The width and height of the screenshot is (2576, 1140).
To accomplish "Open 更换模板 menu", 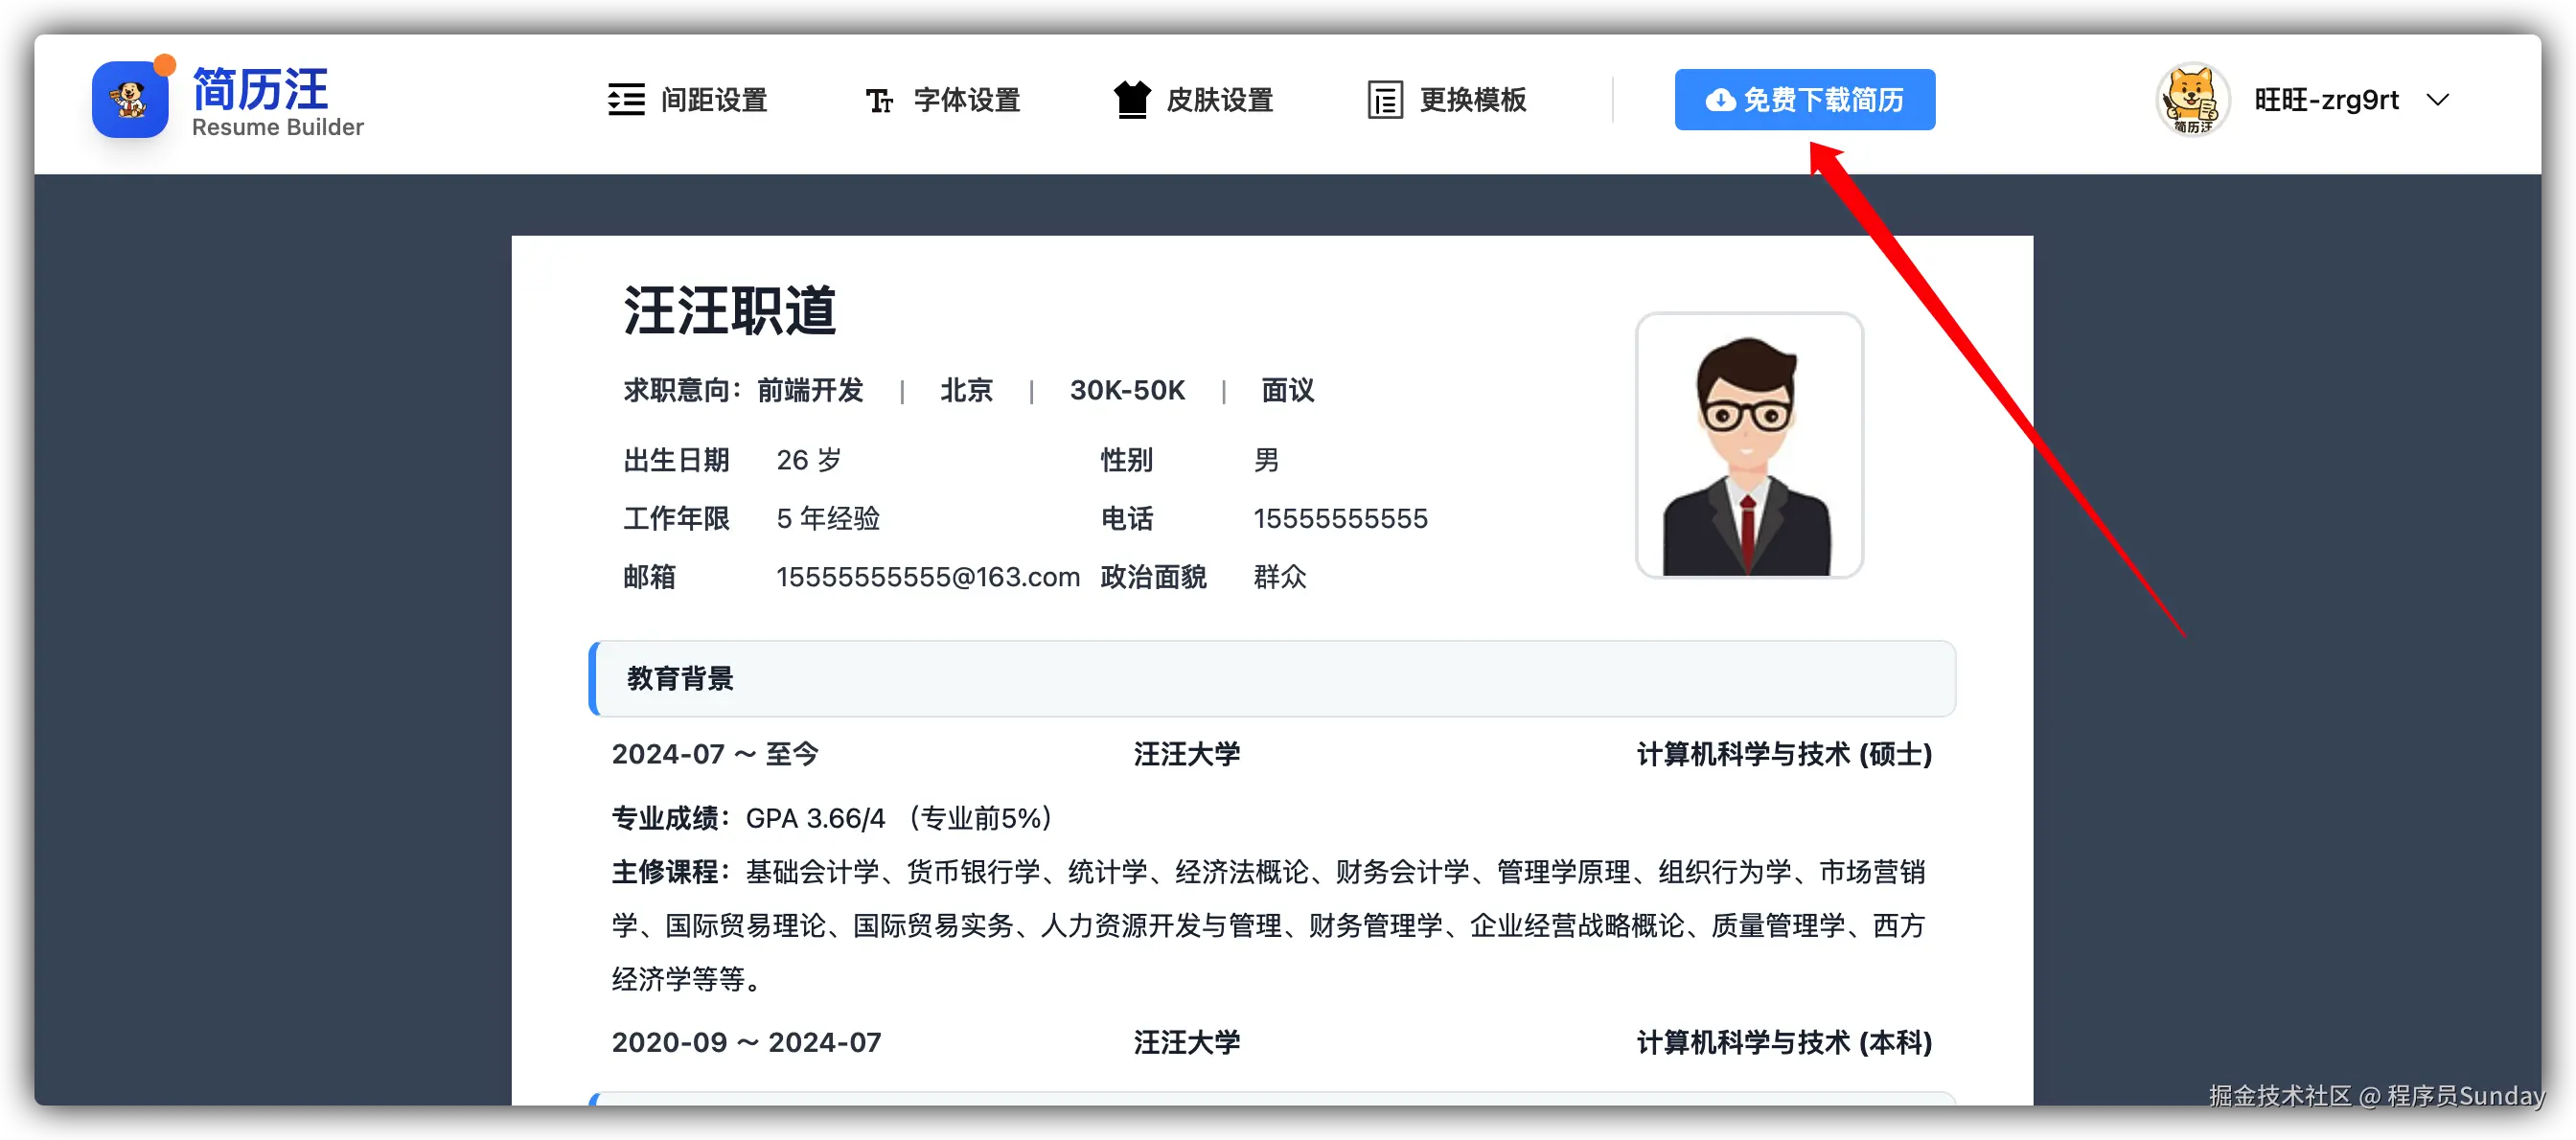I will pos(1473,100).
